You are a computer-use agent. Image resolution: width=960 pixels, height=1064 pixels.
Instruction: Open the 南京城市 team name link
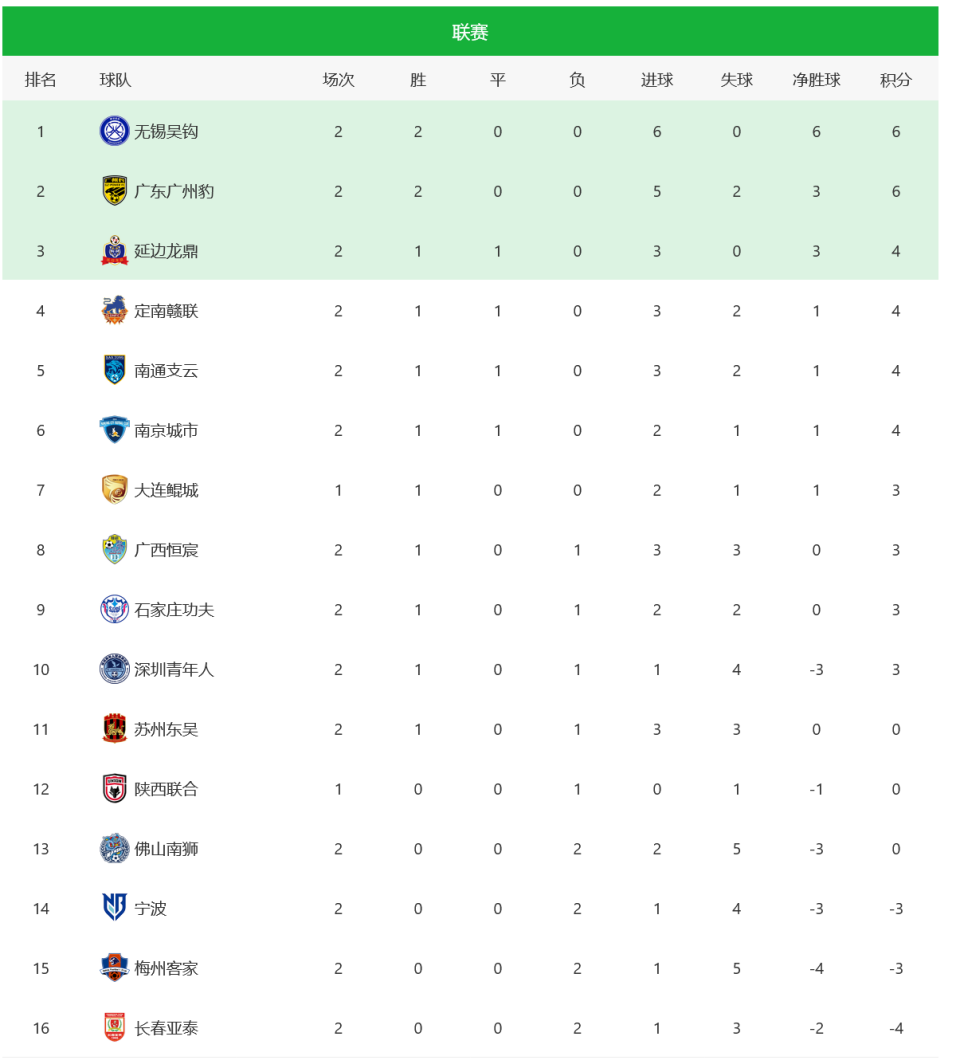pos(166,431)
